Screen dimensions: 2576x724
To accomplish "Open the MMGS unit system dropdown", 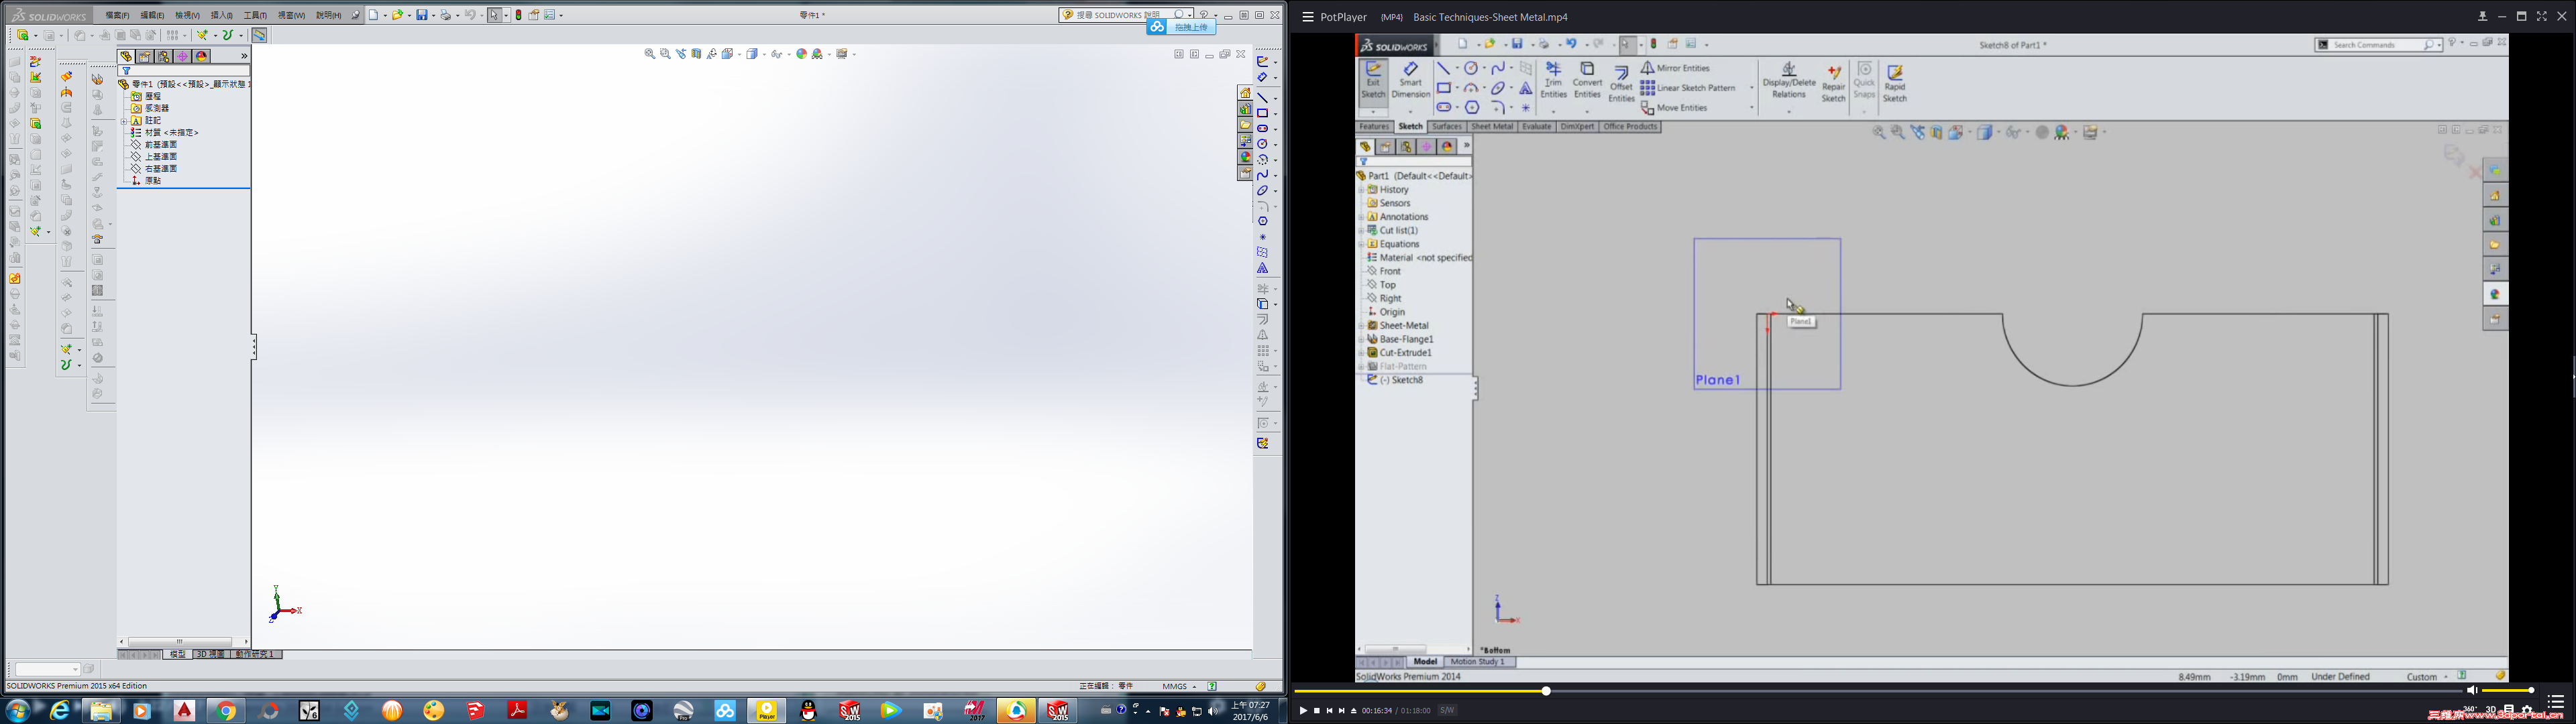I will pyautogui.click(x=1179, y=686).
